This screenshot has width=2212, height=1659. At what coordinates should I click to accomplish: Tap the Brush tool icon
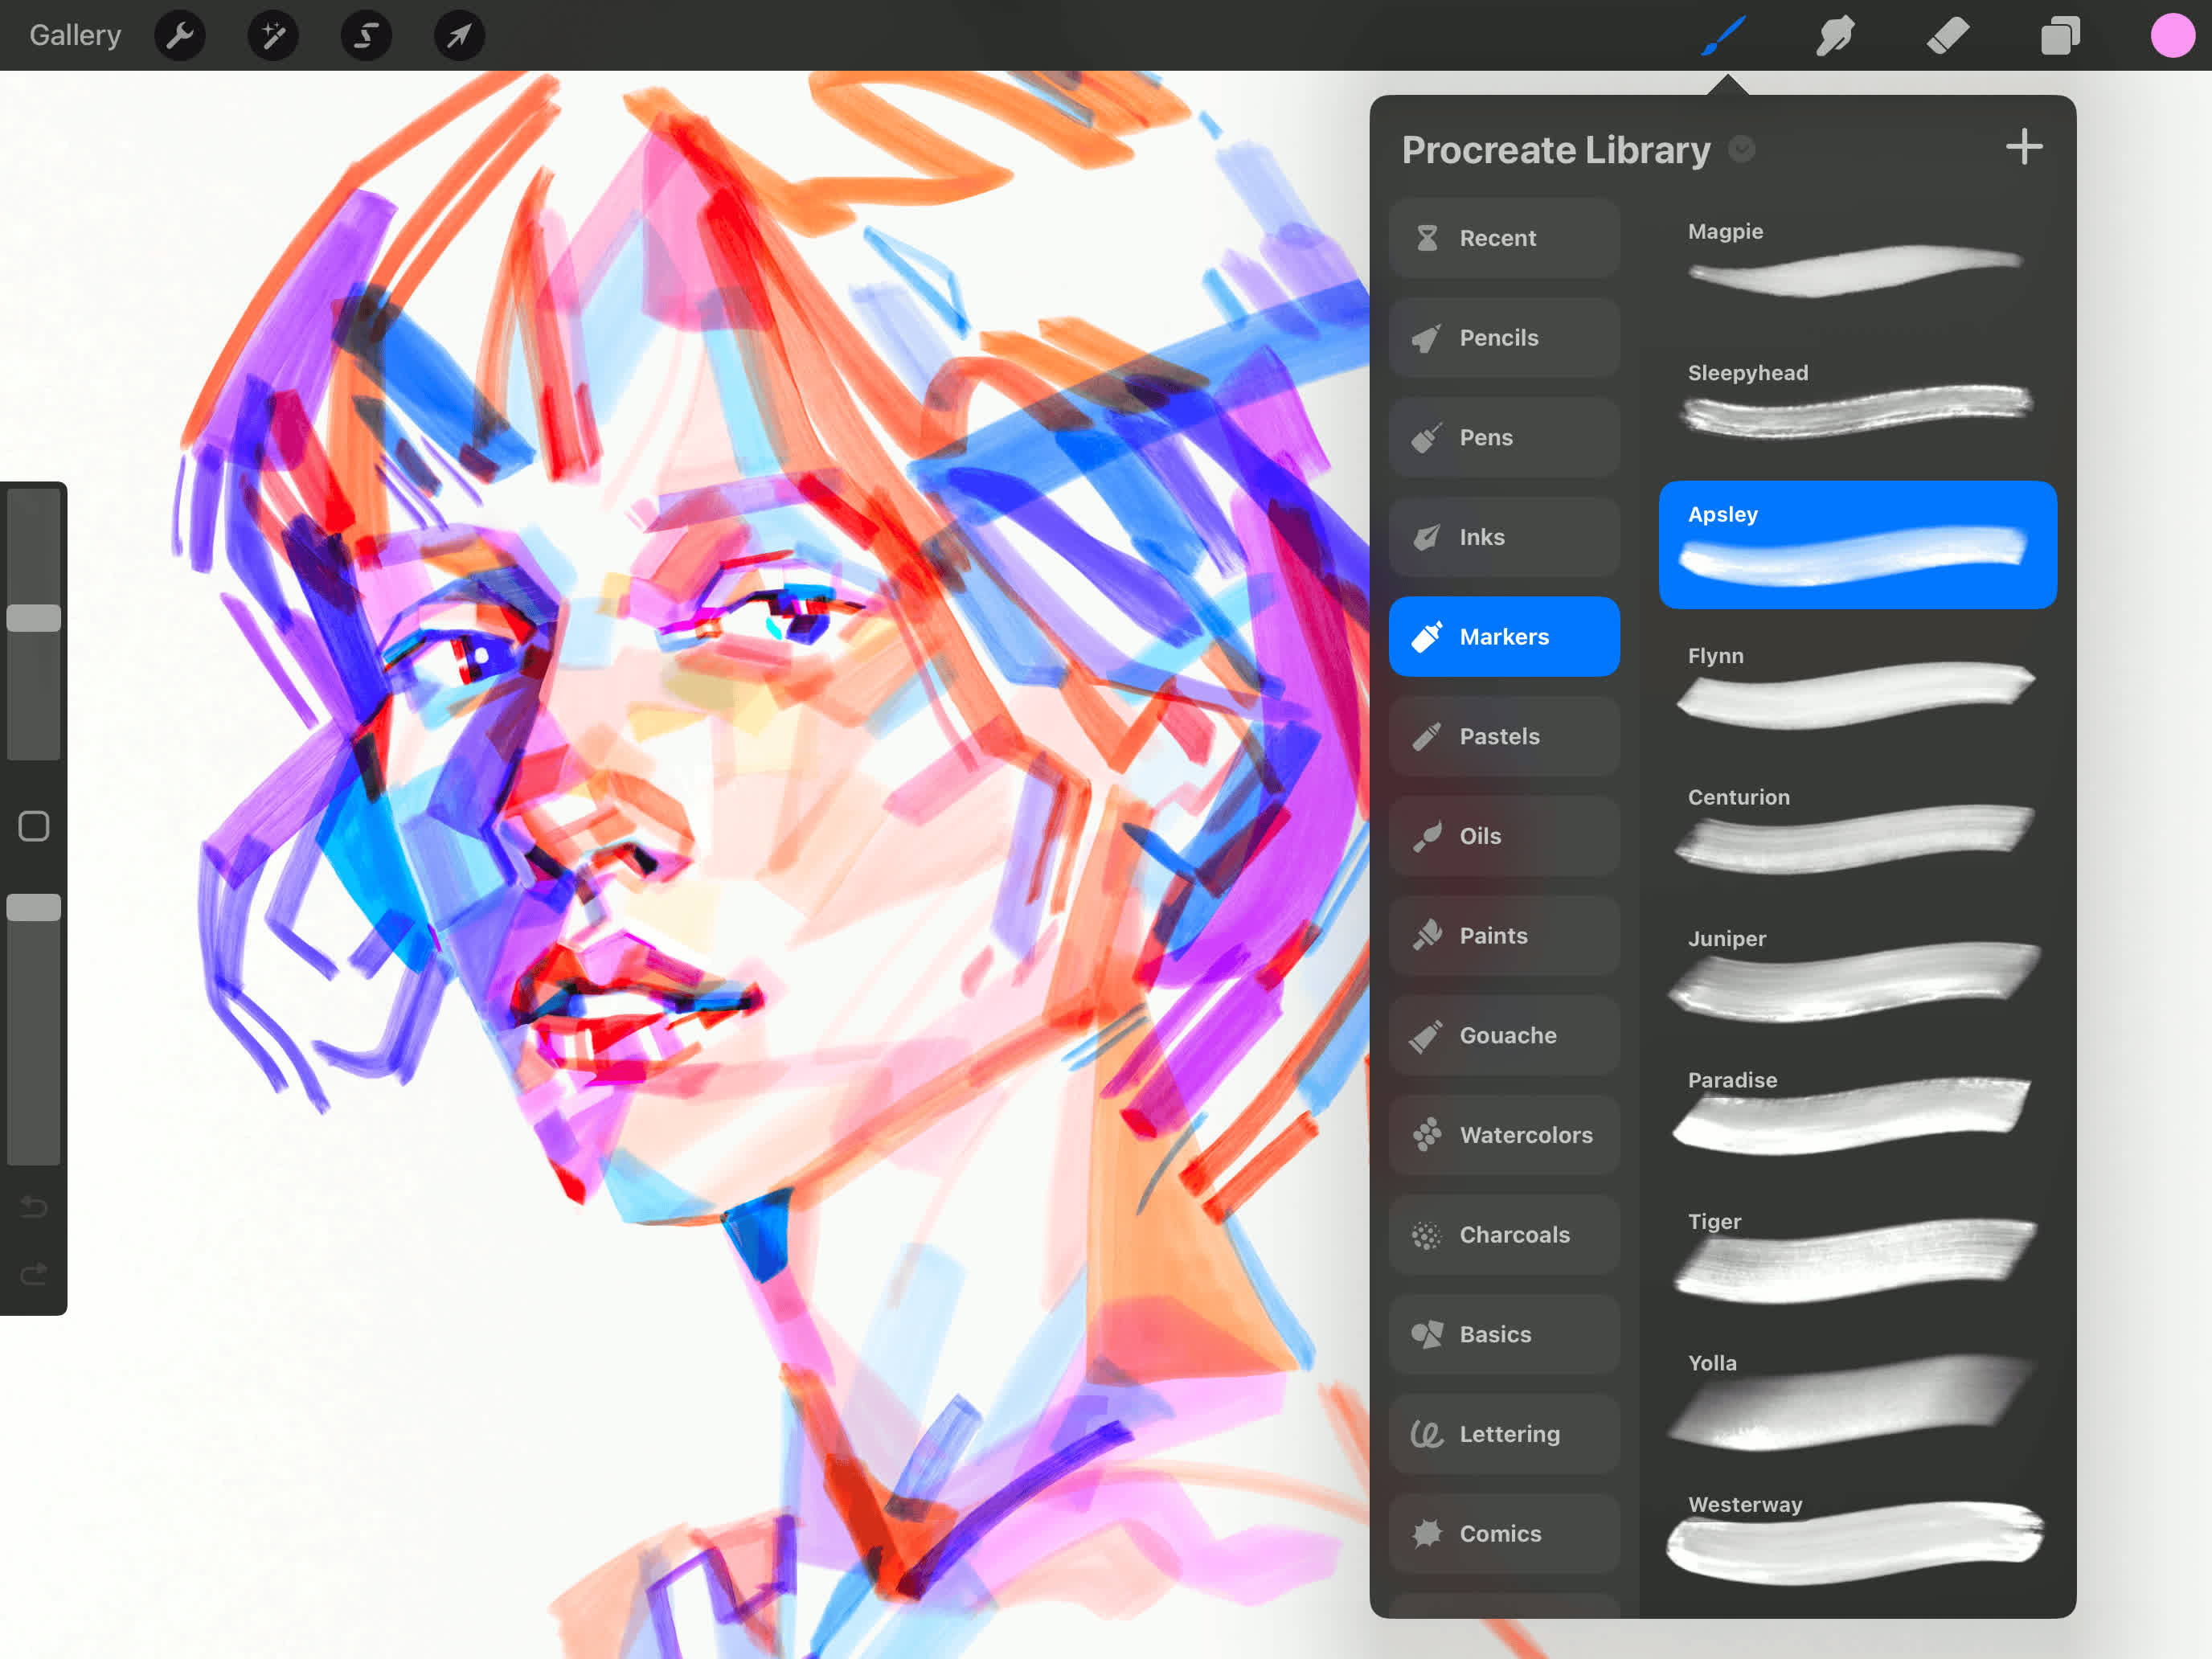1723,36
